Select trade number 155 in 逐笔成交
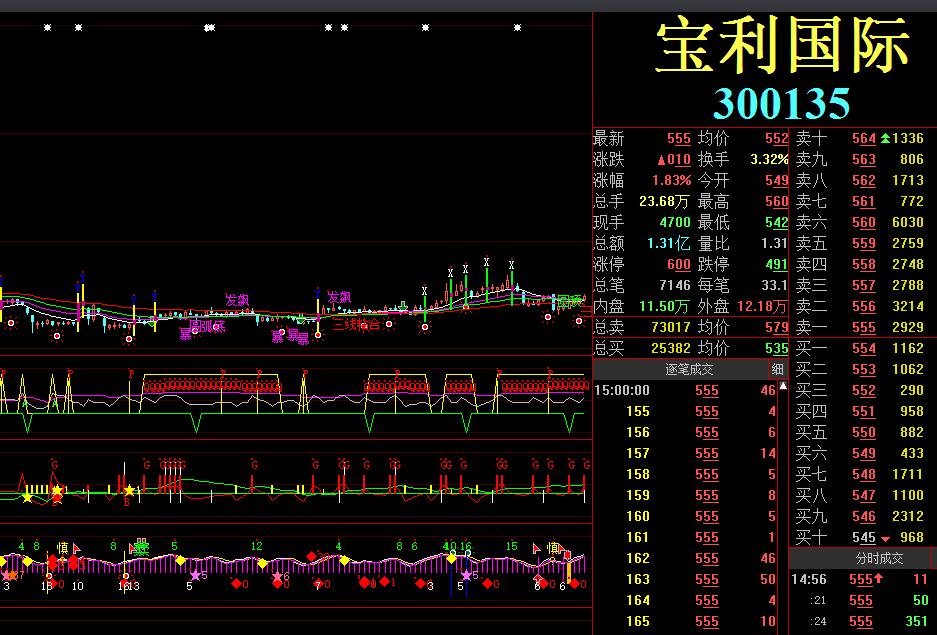937x635 pixels. pyautogui.click(x=638, y=412)
